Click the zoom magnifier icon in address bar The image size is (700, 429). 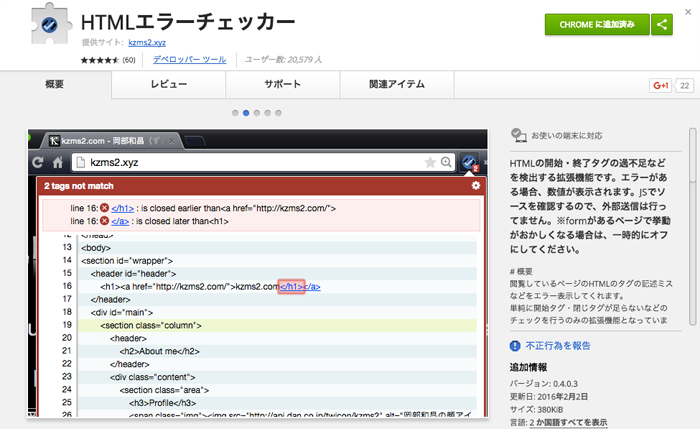446,162
